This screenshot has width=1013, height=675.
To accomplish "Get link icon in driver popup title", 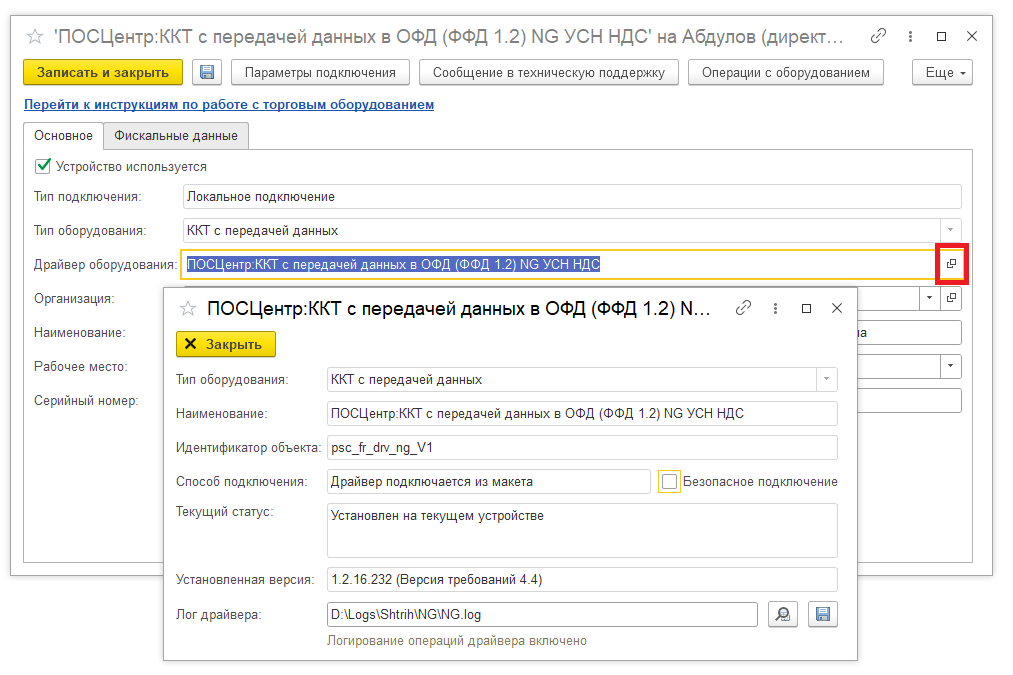I will point(743,308).
